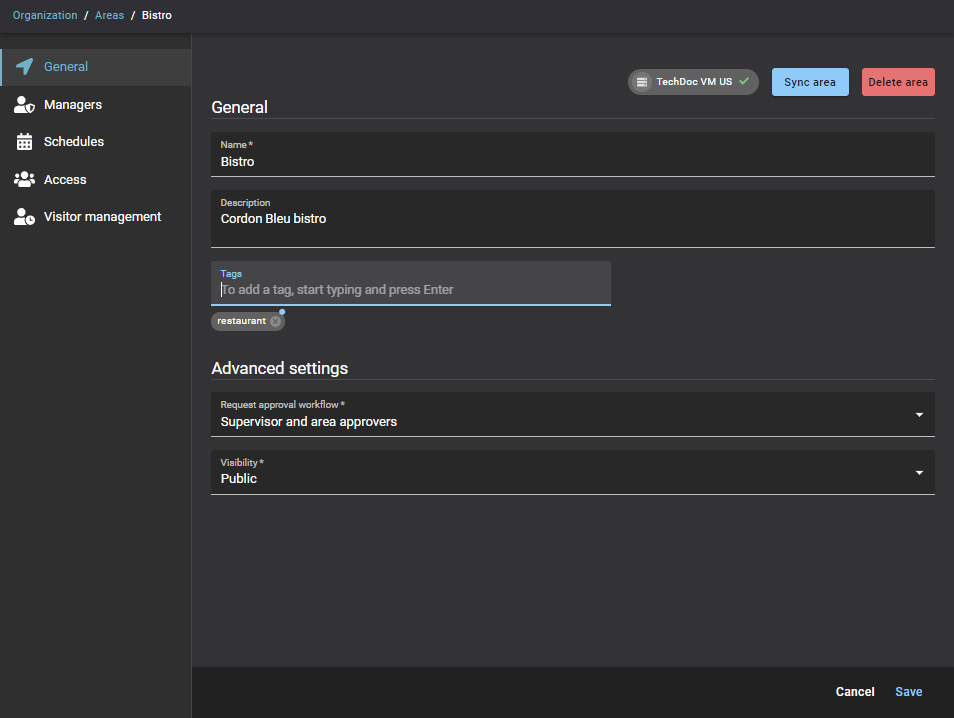Click the Schedules calendar icon
The height and width of the screenshot is (718, 954).
(25, 142)
